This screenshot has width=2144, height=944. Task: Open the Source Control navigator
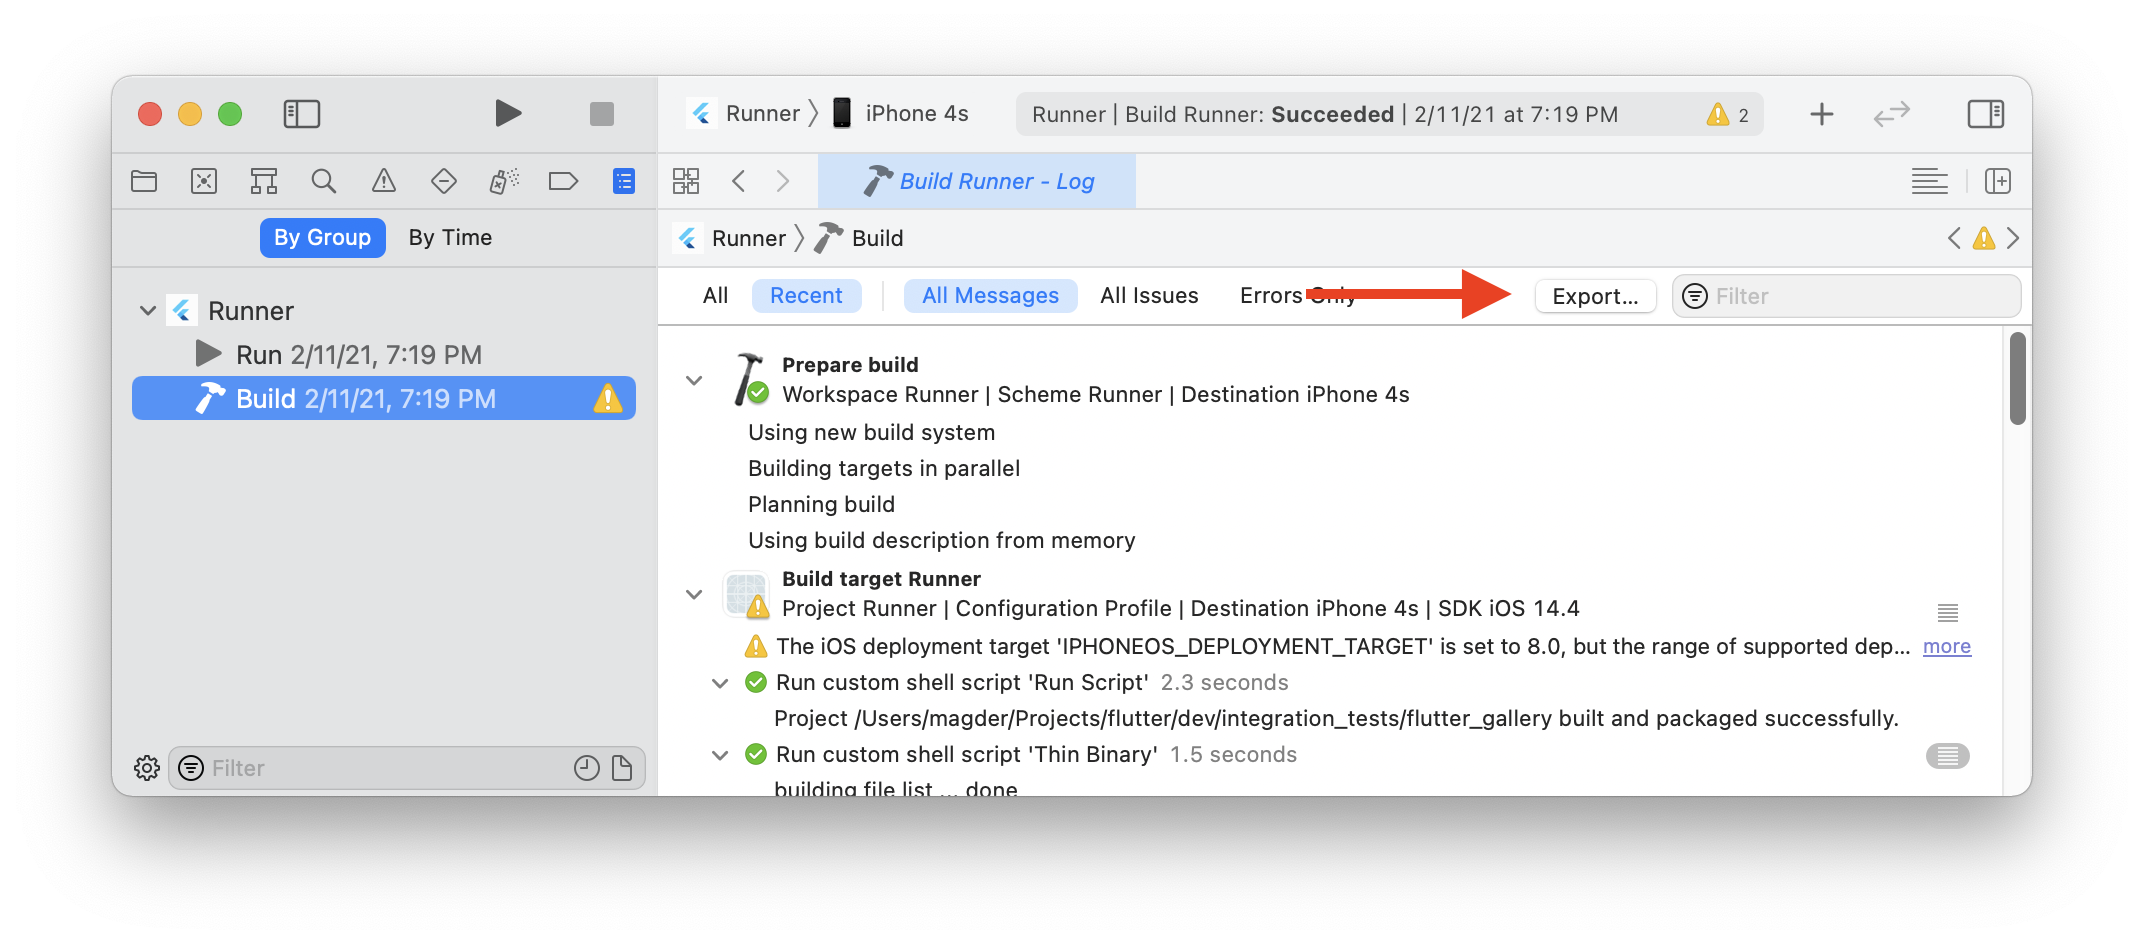click(204, 181)
